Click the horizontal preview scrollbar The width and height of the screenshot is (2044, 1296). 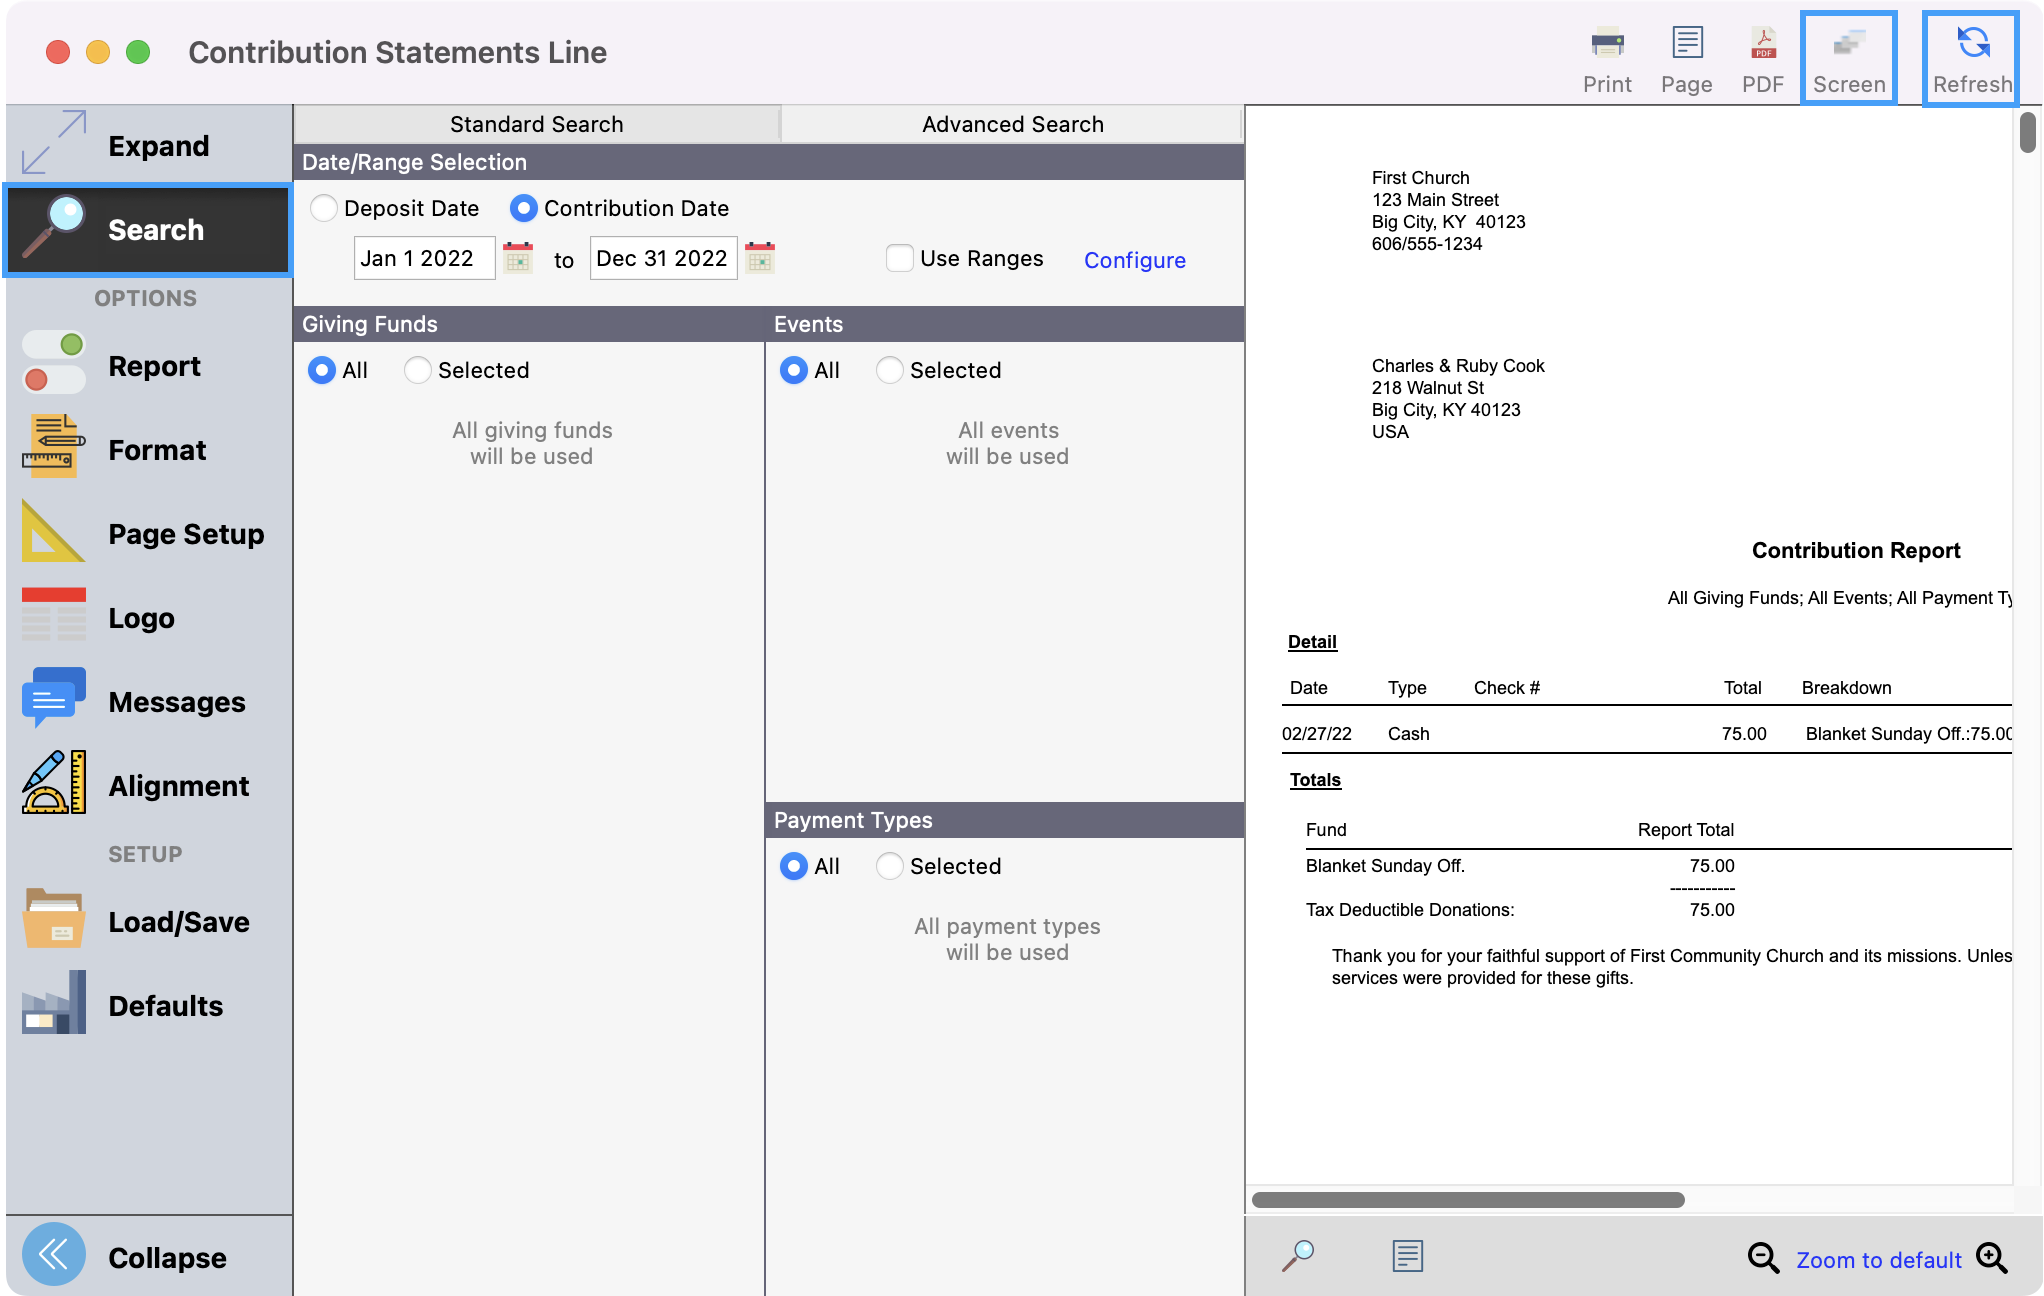pos(1468,1199)
